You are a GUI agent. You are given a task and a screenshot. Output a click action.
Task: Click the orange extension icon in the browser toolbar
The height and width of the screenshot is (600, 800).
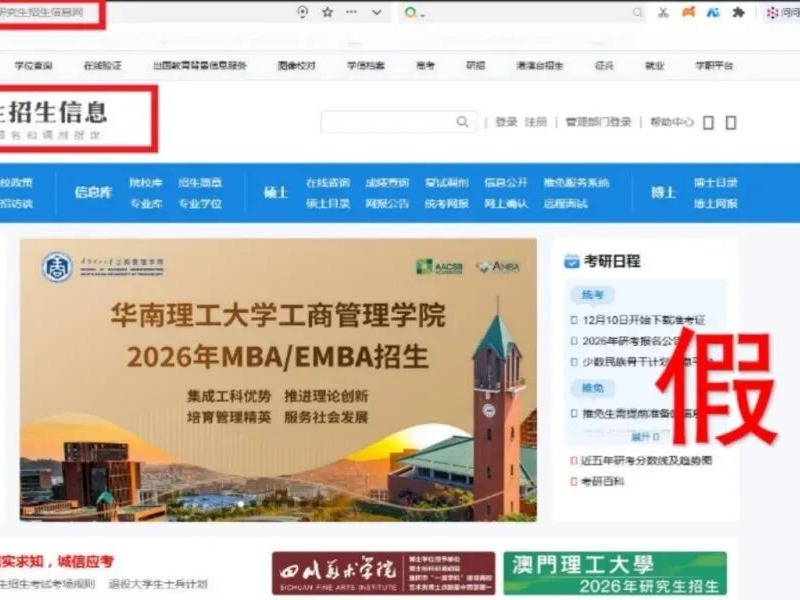click(x=688, y=12)
